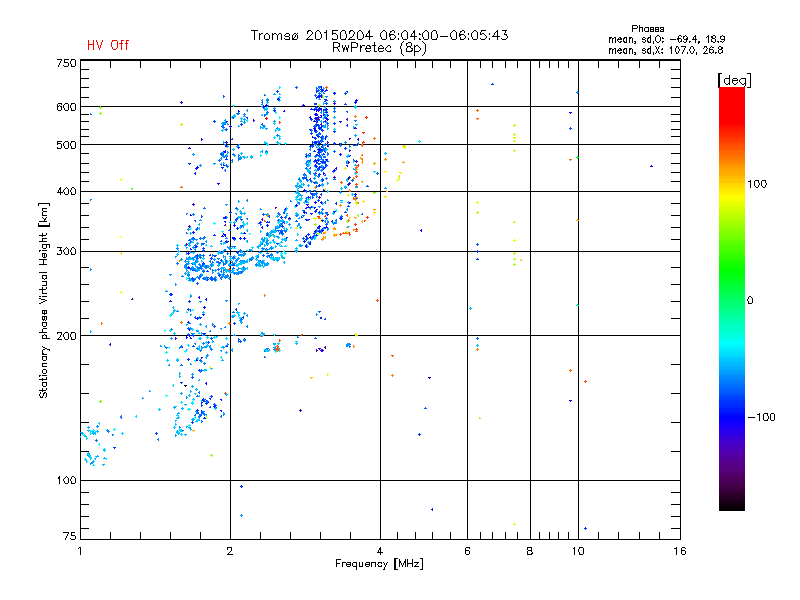Image resolution: width=800 pixels, height=600 pixels.
Task: Select the plot title 'Tromsø 20150204 06:04:00-06:05:43'
Action: 379,35
